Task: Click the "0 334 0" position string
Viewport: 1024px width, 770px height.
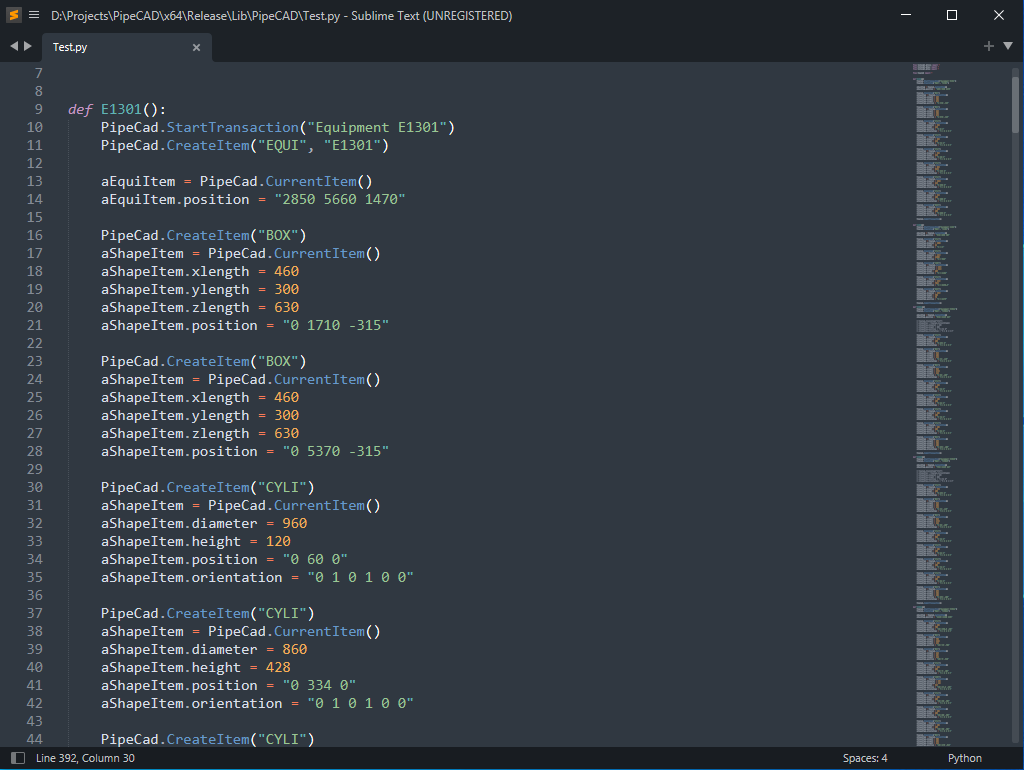Action: (x=319, y=685)
